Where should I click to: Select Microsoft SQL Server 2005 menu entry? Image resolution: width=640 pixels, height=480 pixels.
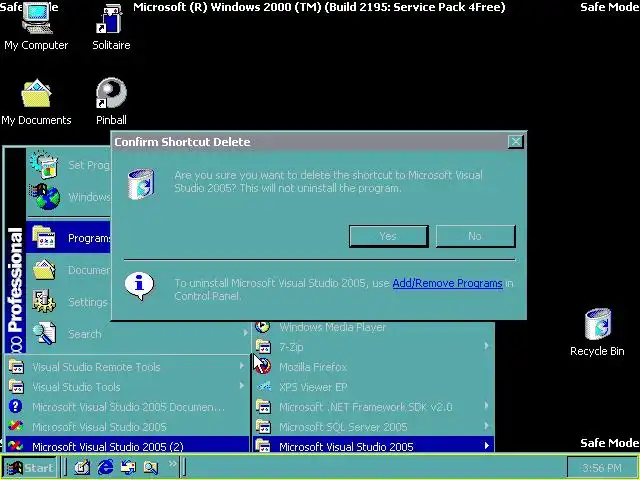(x=373, y=427)
